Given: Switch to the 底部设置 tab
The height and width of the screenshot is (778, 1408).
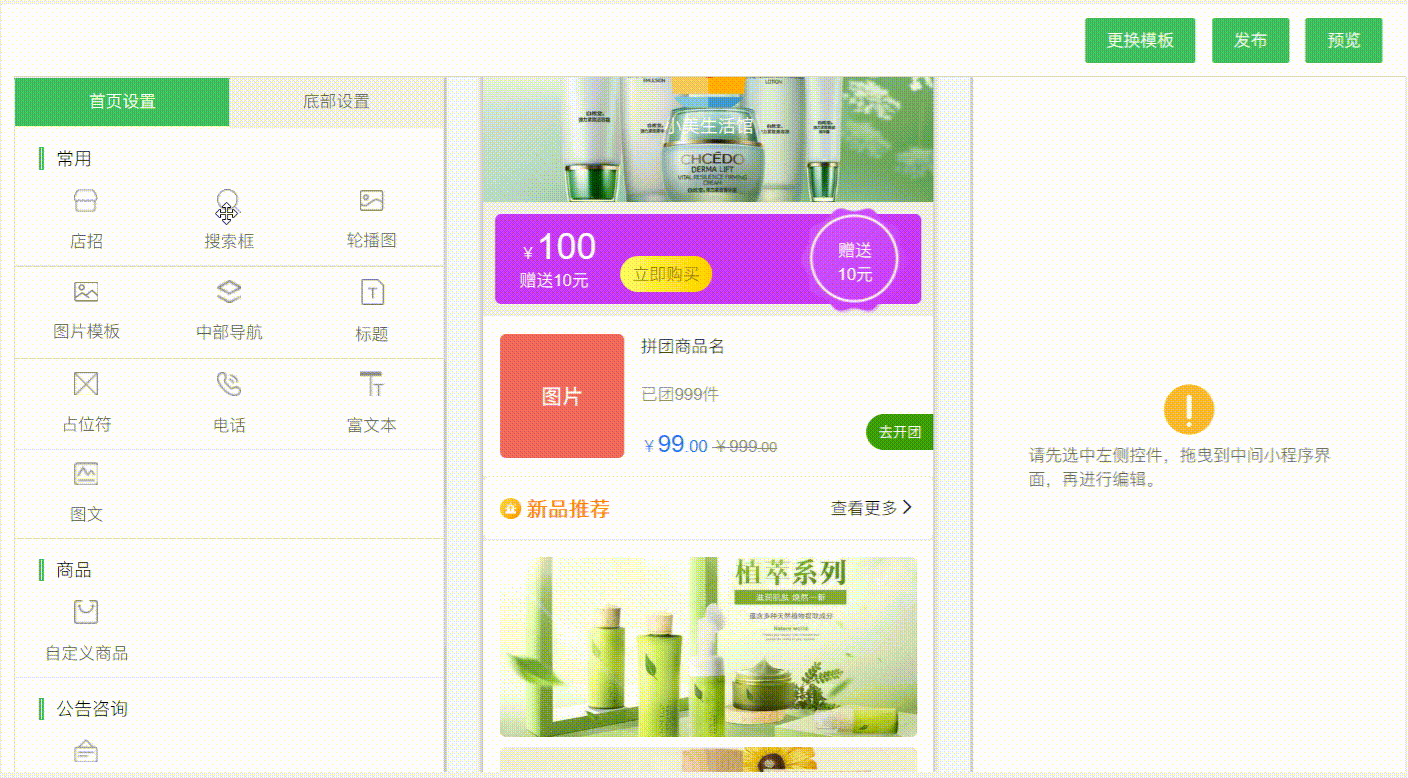Looking at the screenshot, I should tap(336, 101).
